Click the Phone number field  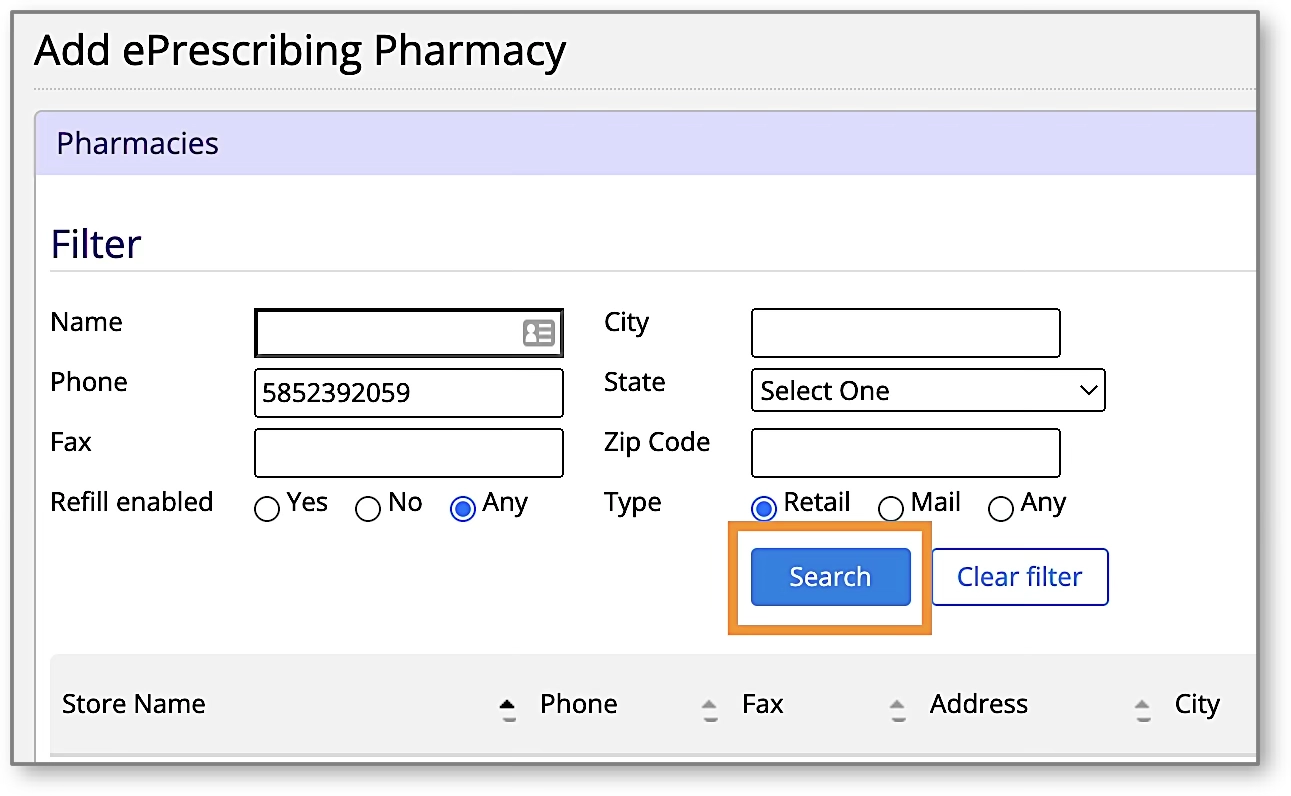[409, 393]
